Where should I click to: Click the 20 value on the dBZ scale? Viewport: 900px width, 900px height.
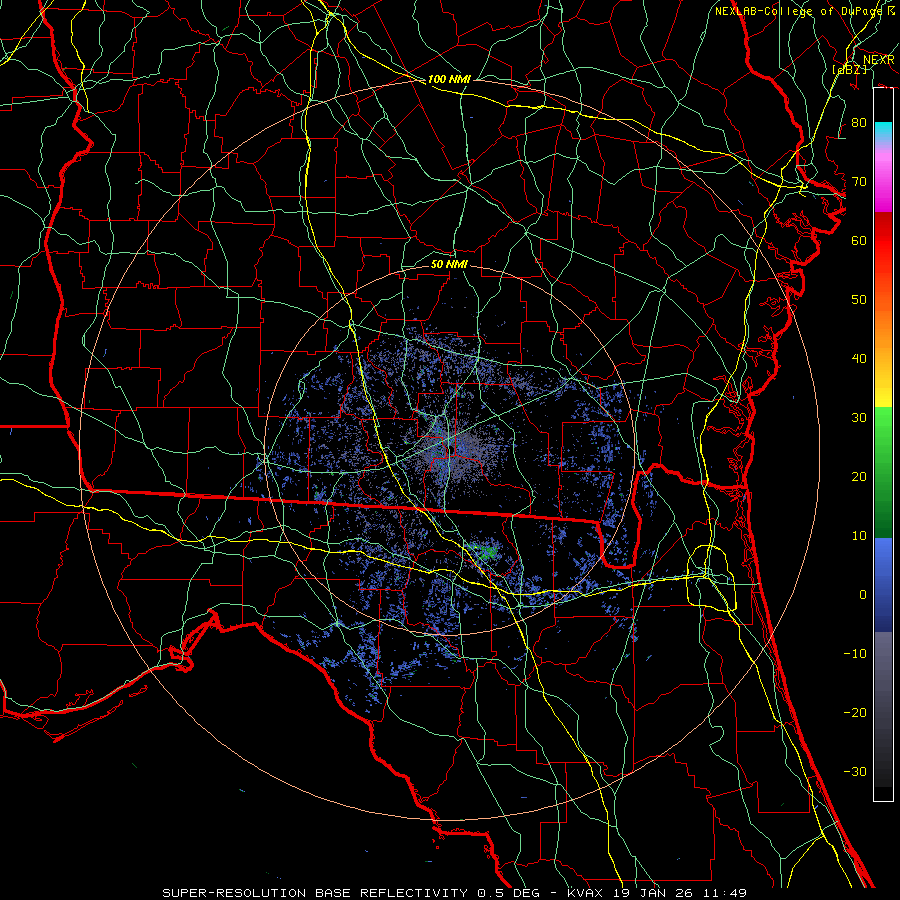859,476
